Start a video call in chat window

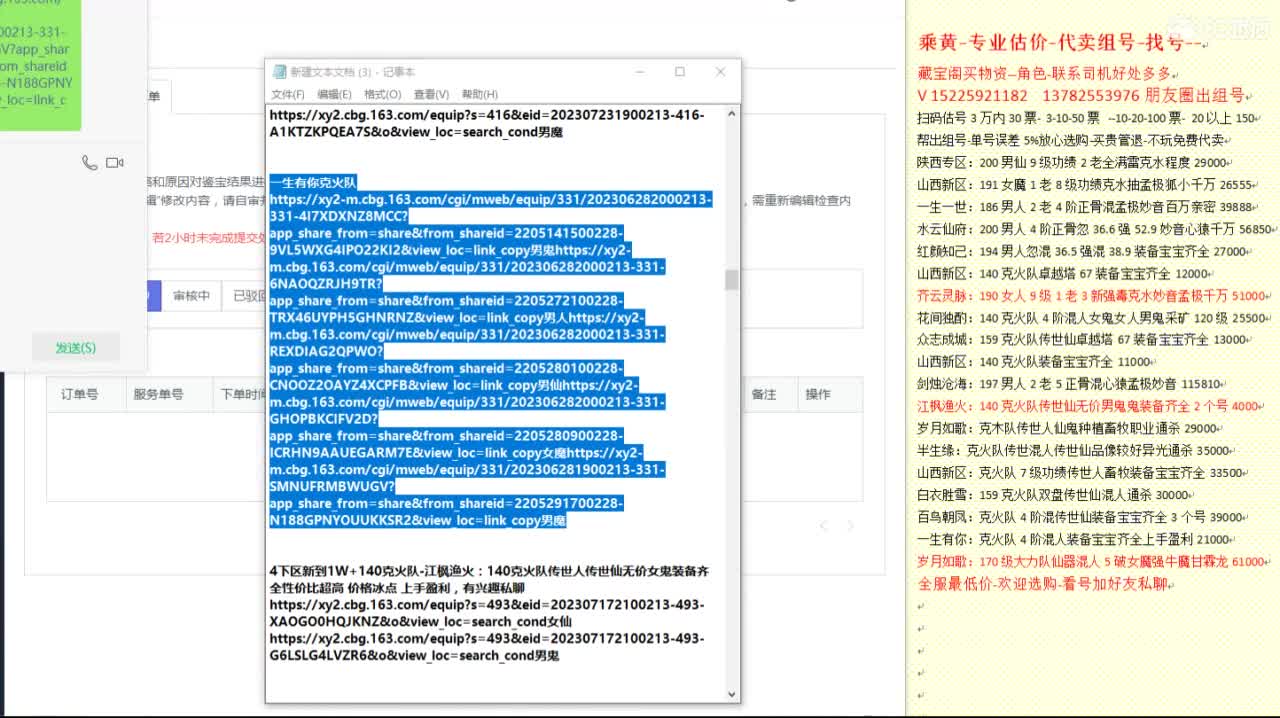115,162
